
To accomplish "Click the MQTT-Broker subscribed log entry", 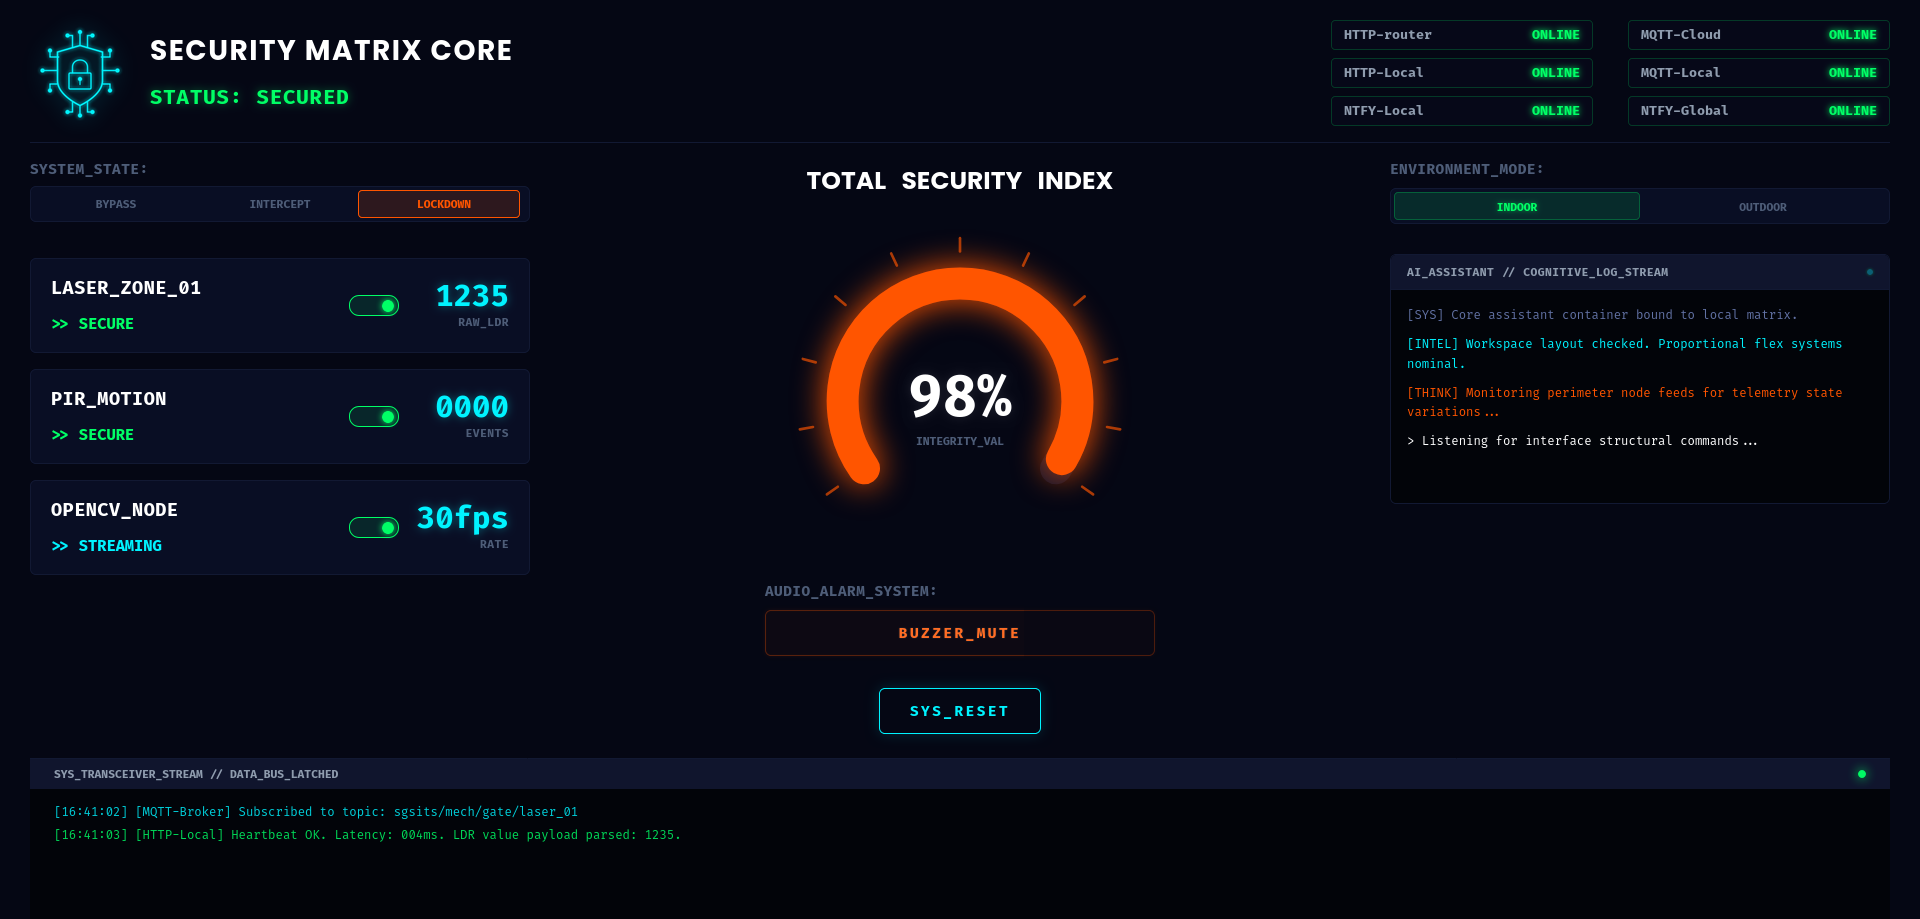I will pyautogui.click(x=316, y=812).
